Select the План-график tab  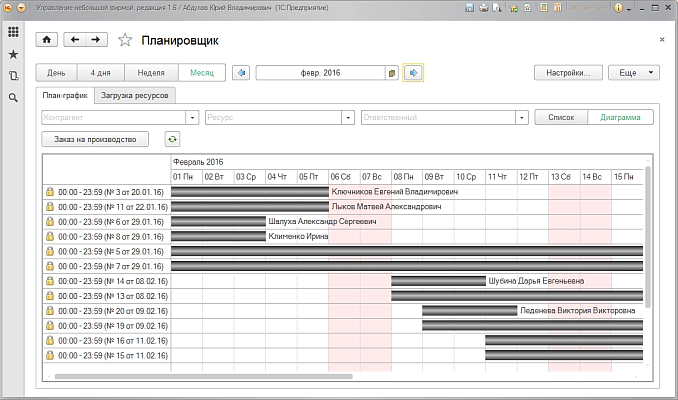[64, 95]
